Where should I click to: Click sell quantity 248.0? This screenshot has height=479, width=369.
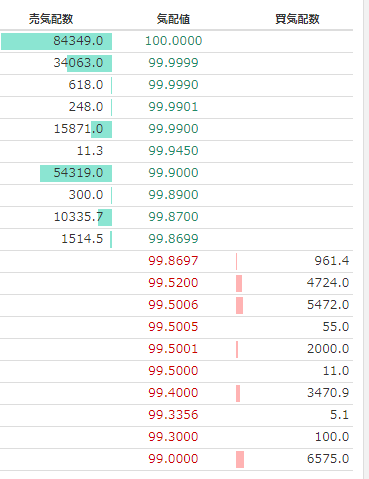click(86, 107)
